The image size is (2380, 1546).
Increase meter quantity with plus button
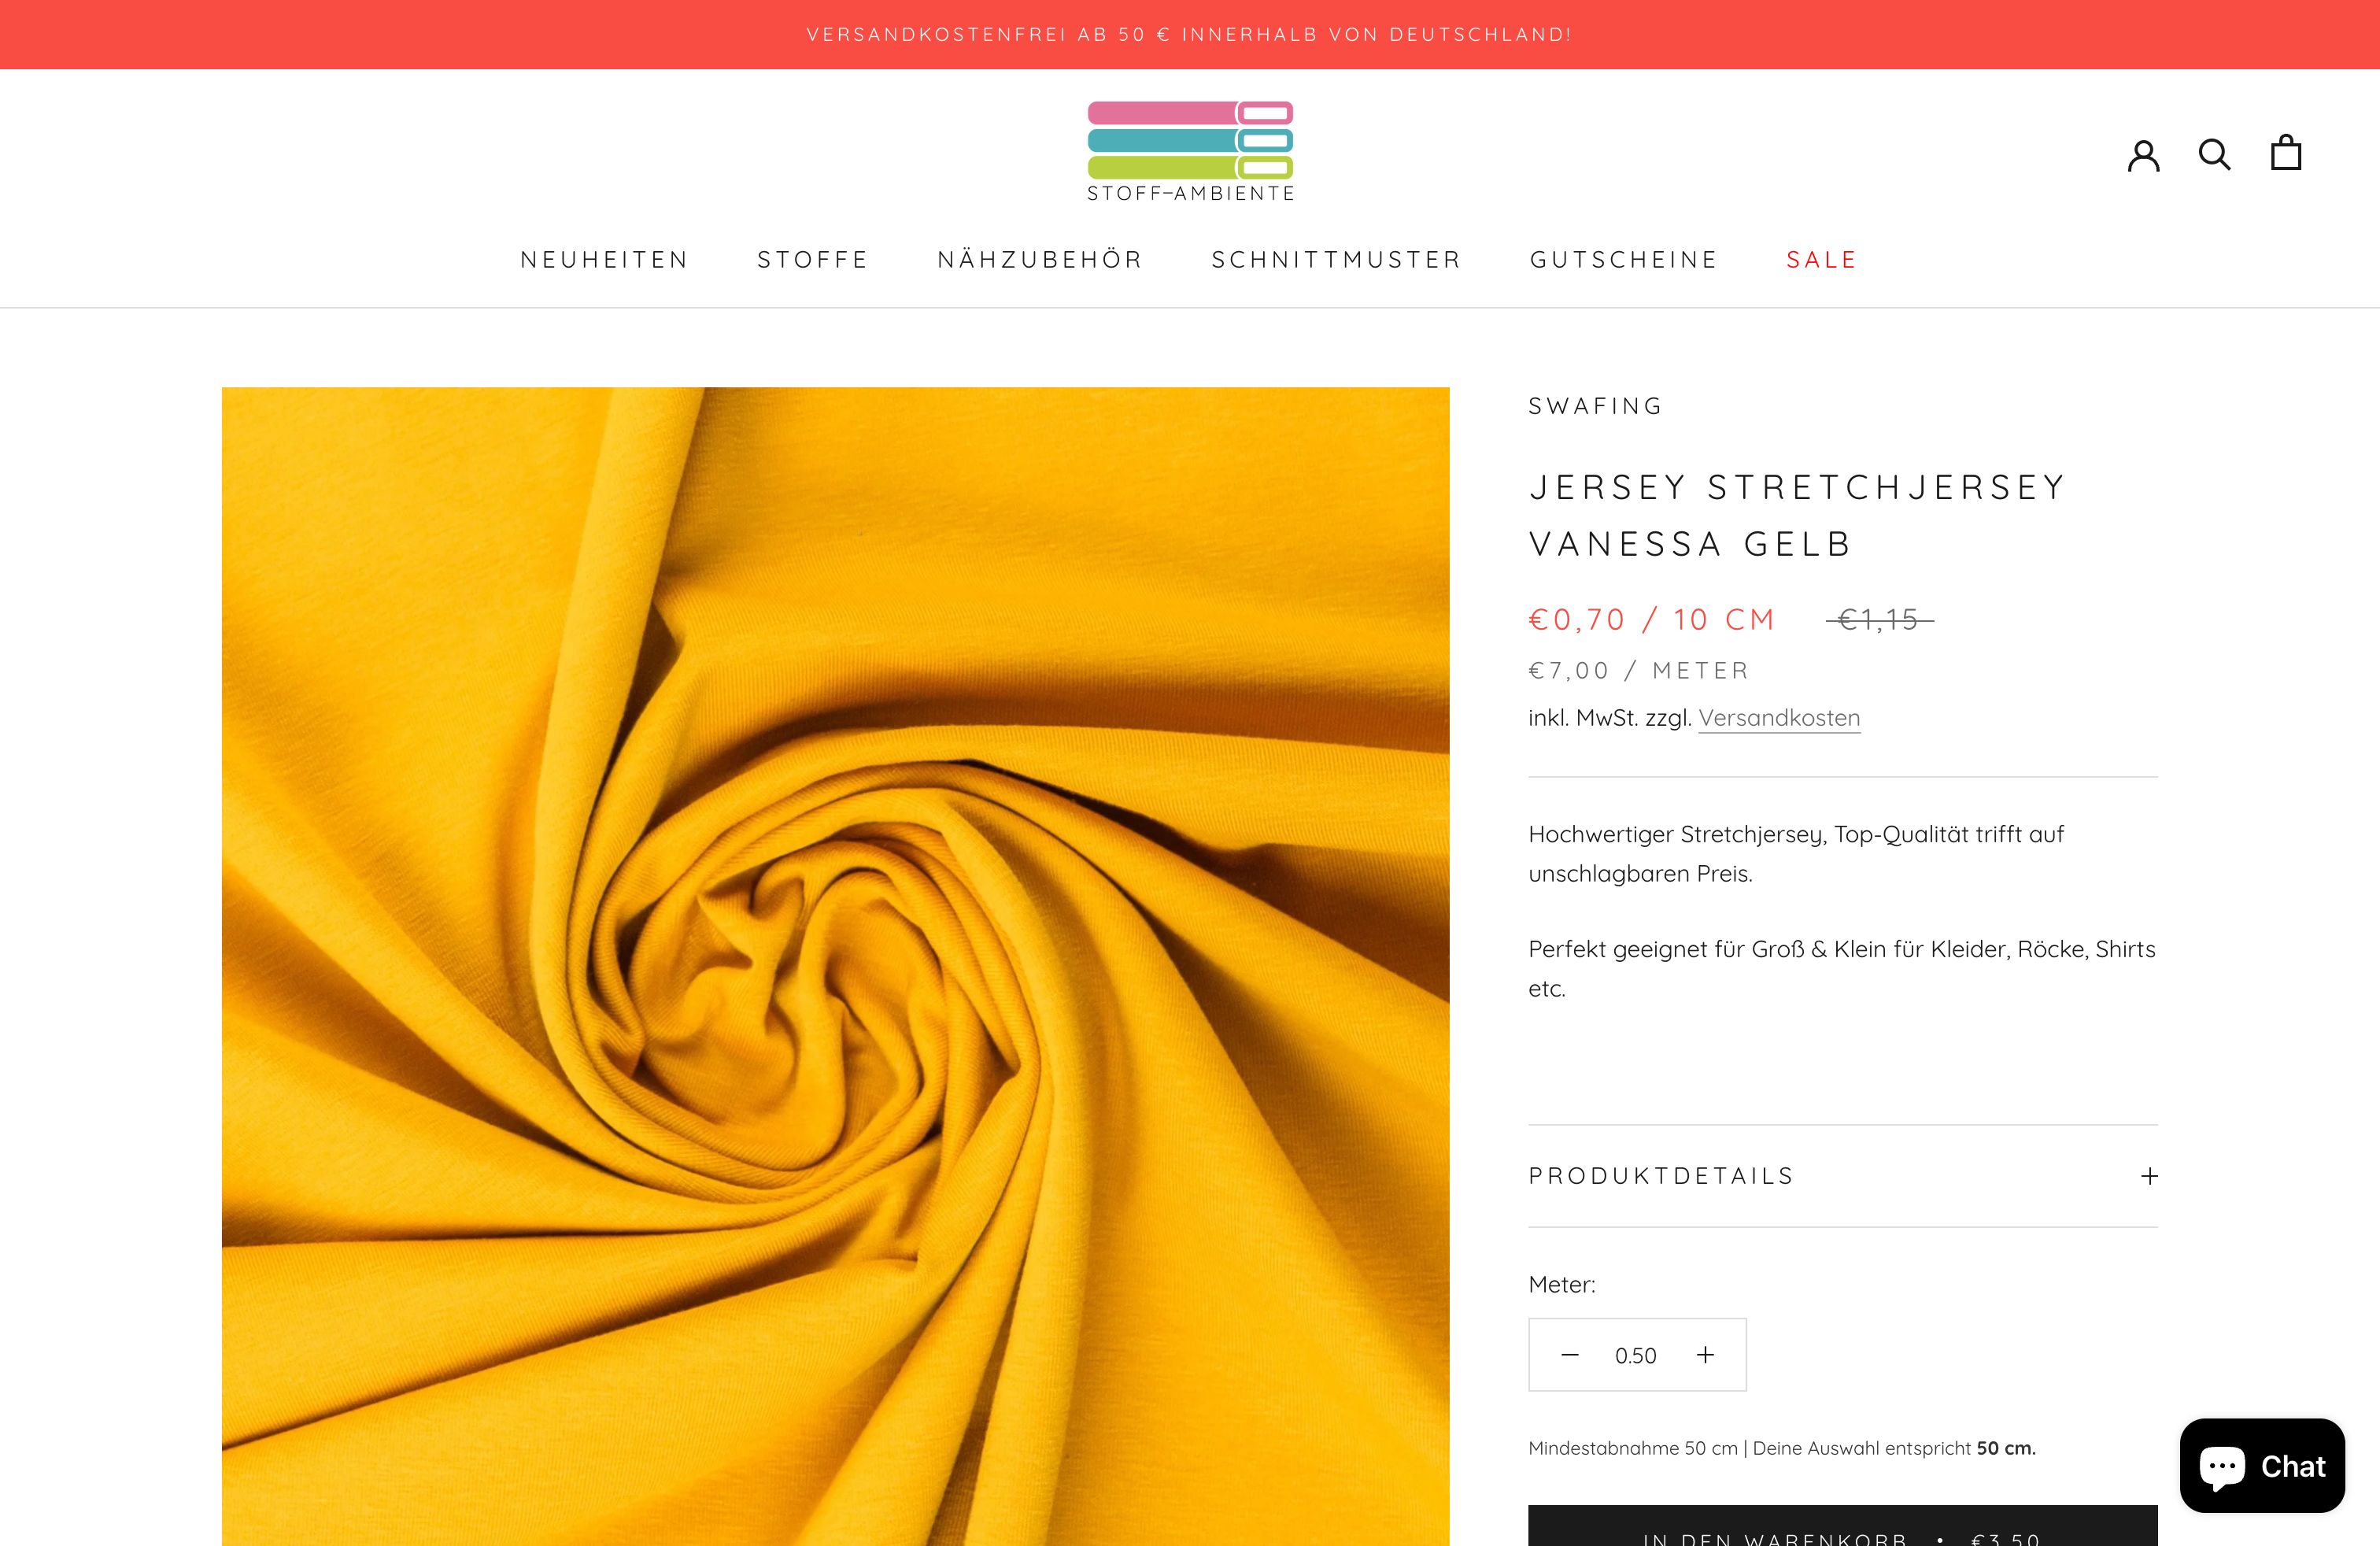(1705, 1355)
